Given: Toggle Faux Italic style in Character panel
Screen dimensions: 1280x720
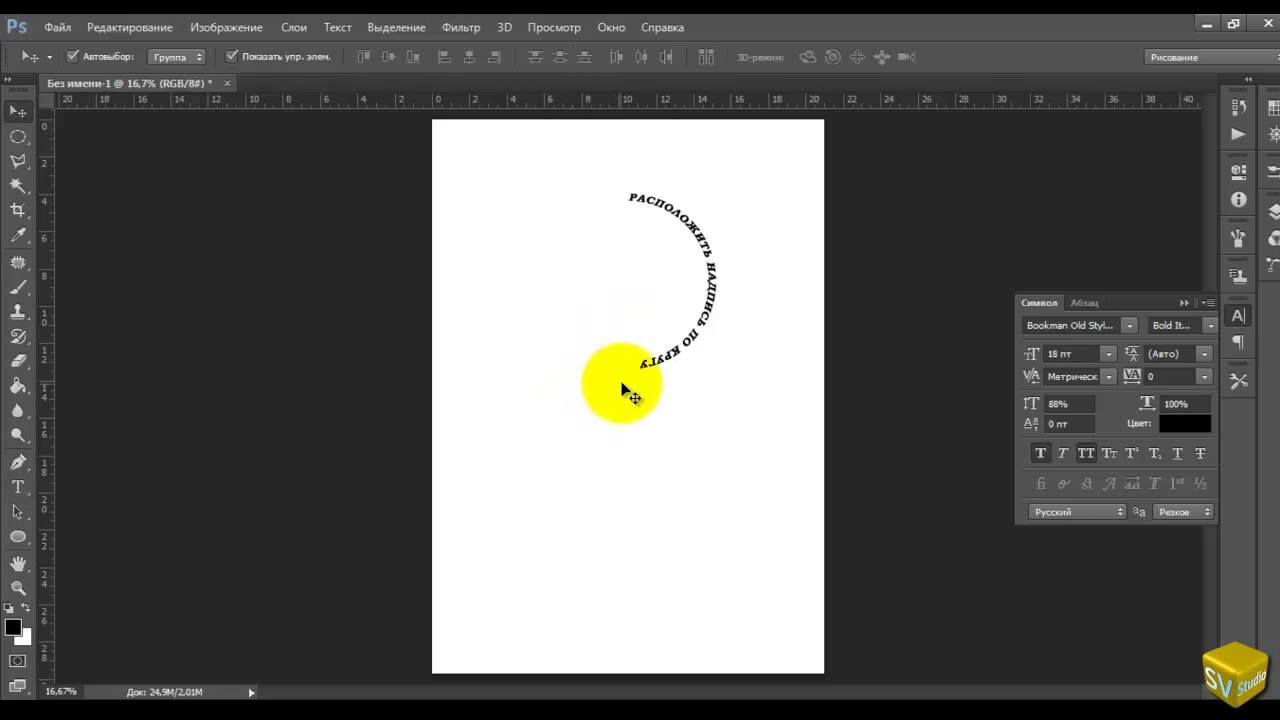Looking at the screenshot, I should 1063,453.
